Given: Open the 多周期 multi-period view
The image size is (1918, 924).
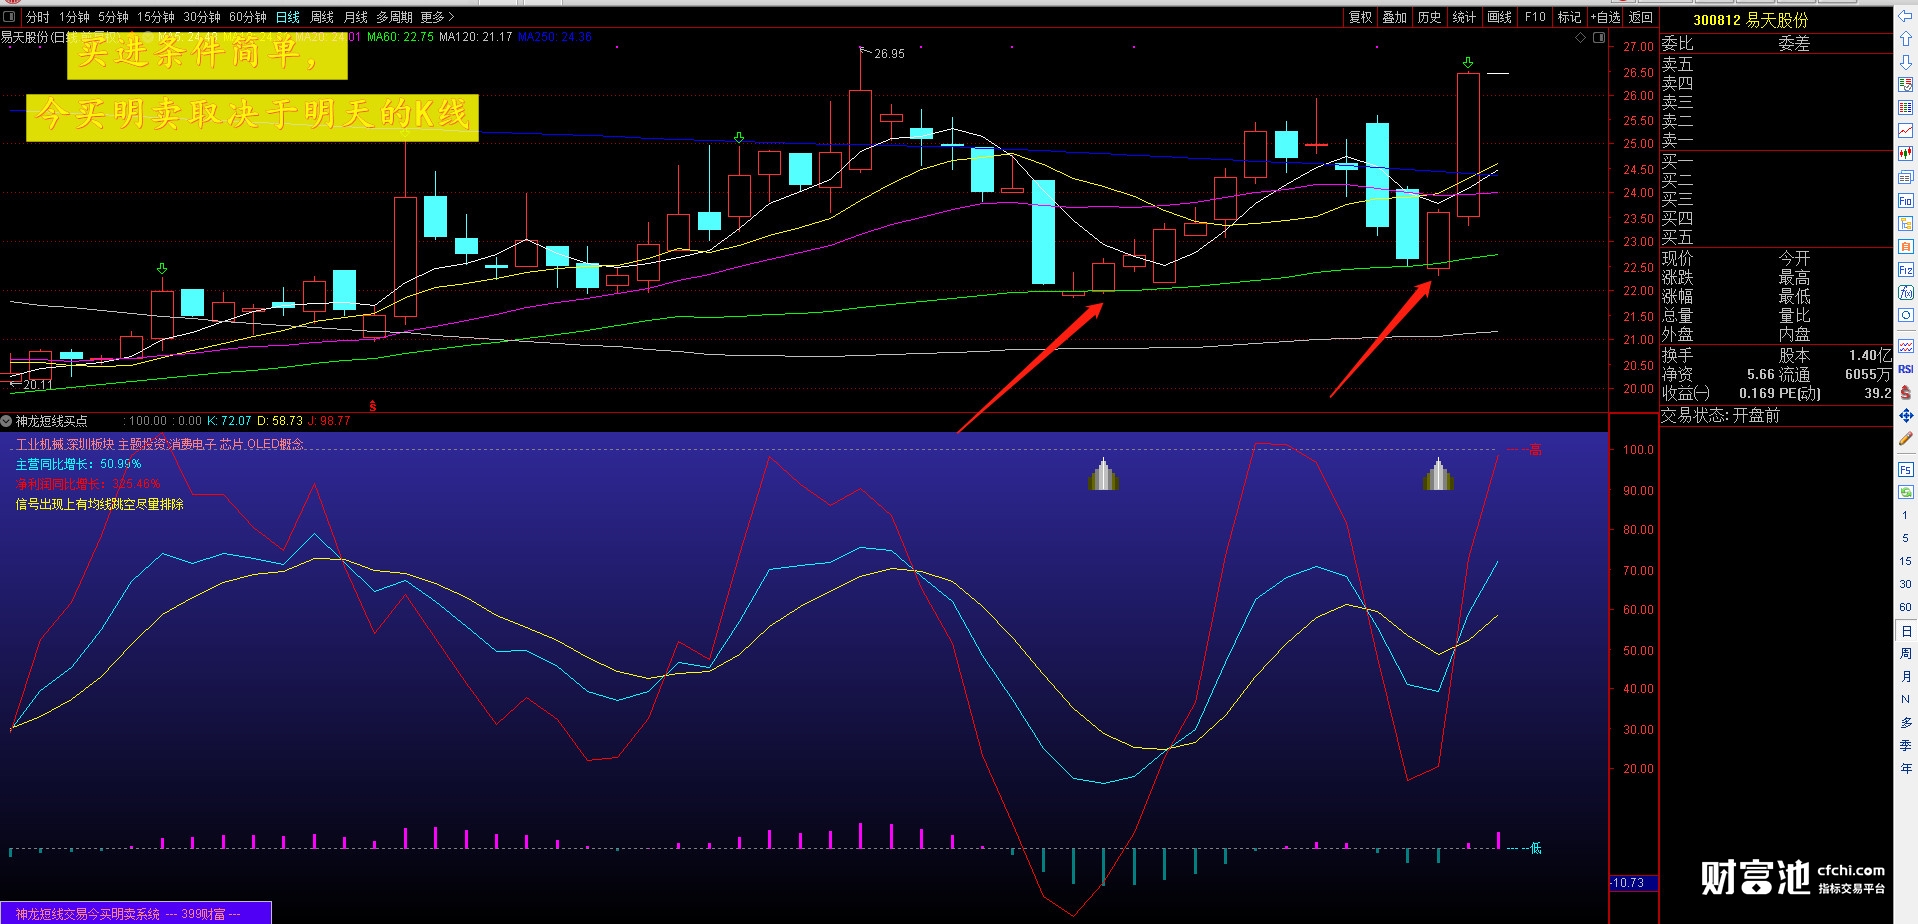Looking at the screenshot, I should click(394, 17).
